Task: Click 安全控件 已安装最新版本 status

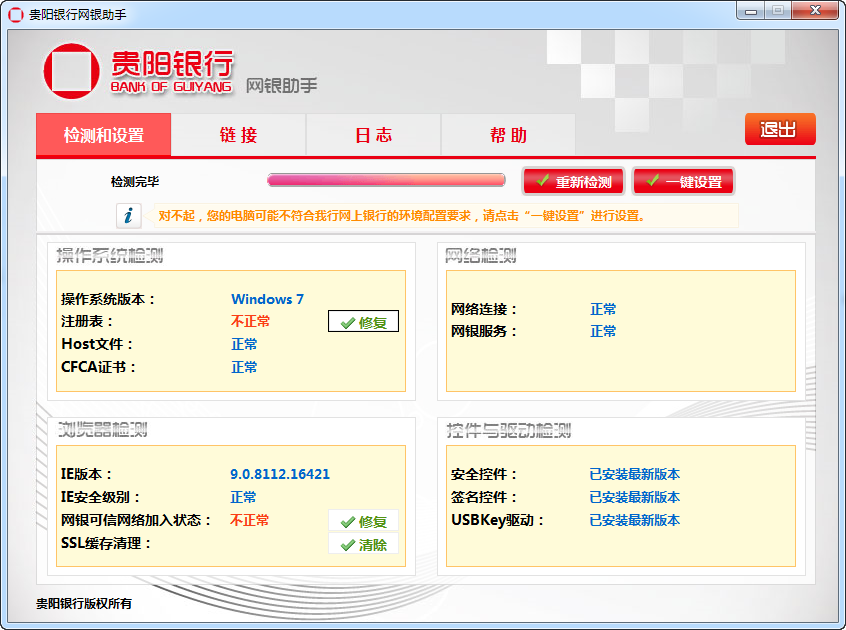Action: 634,474
